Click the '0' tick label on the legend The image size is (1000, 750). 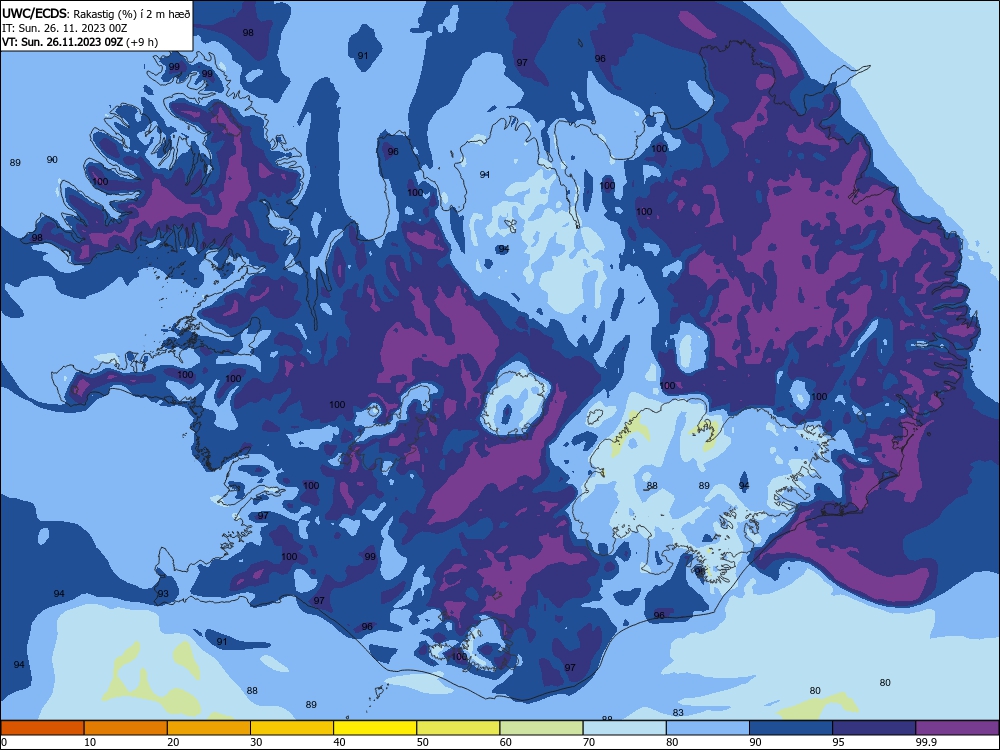(4, 742)
